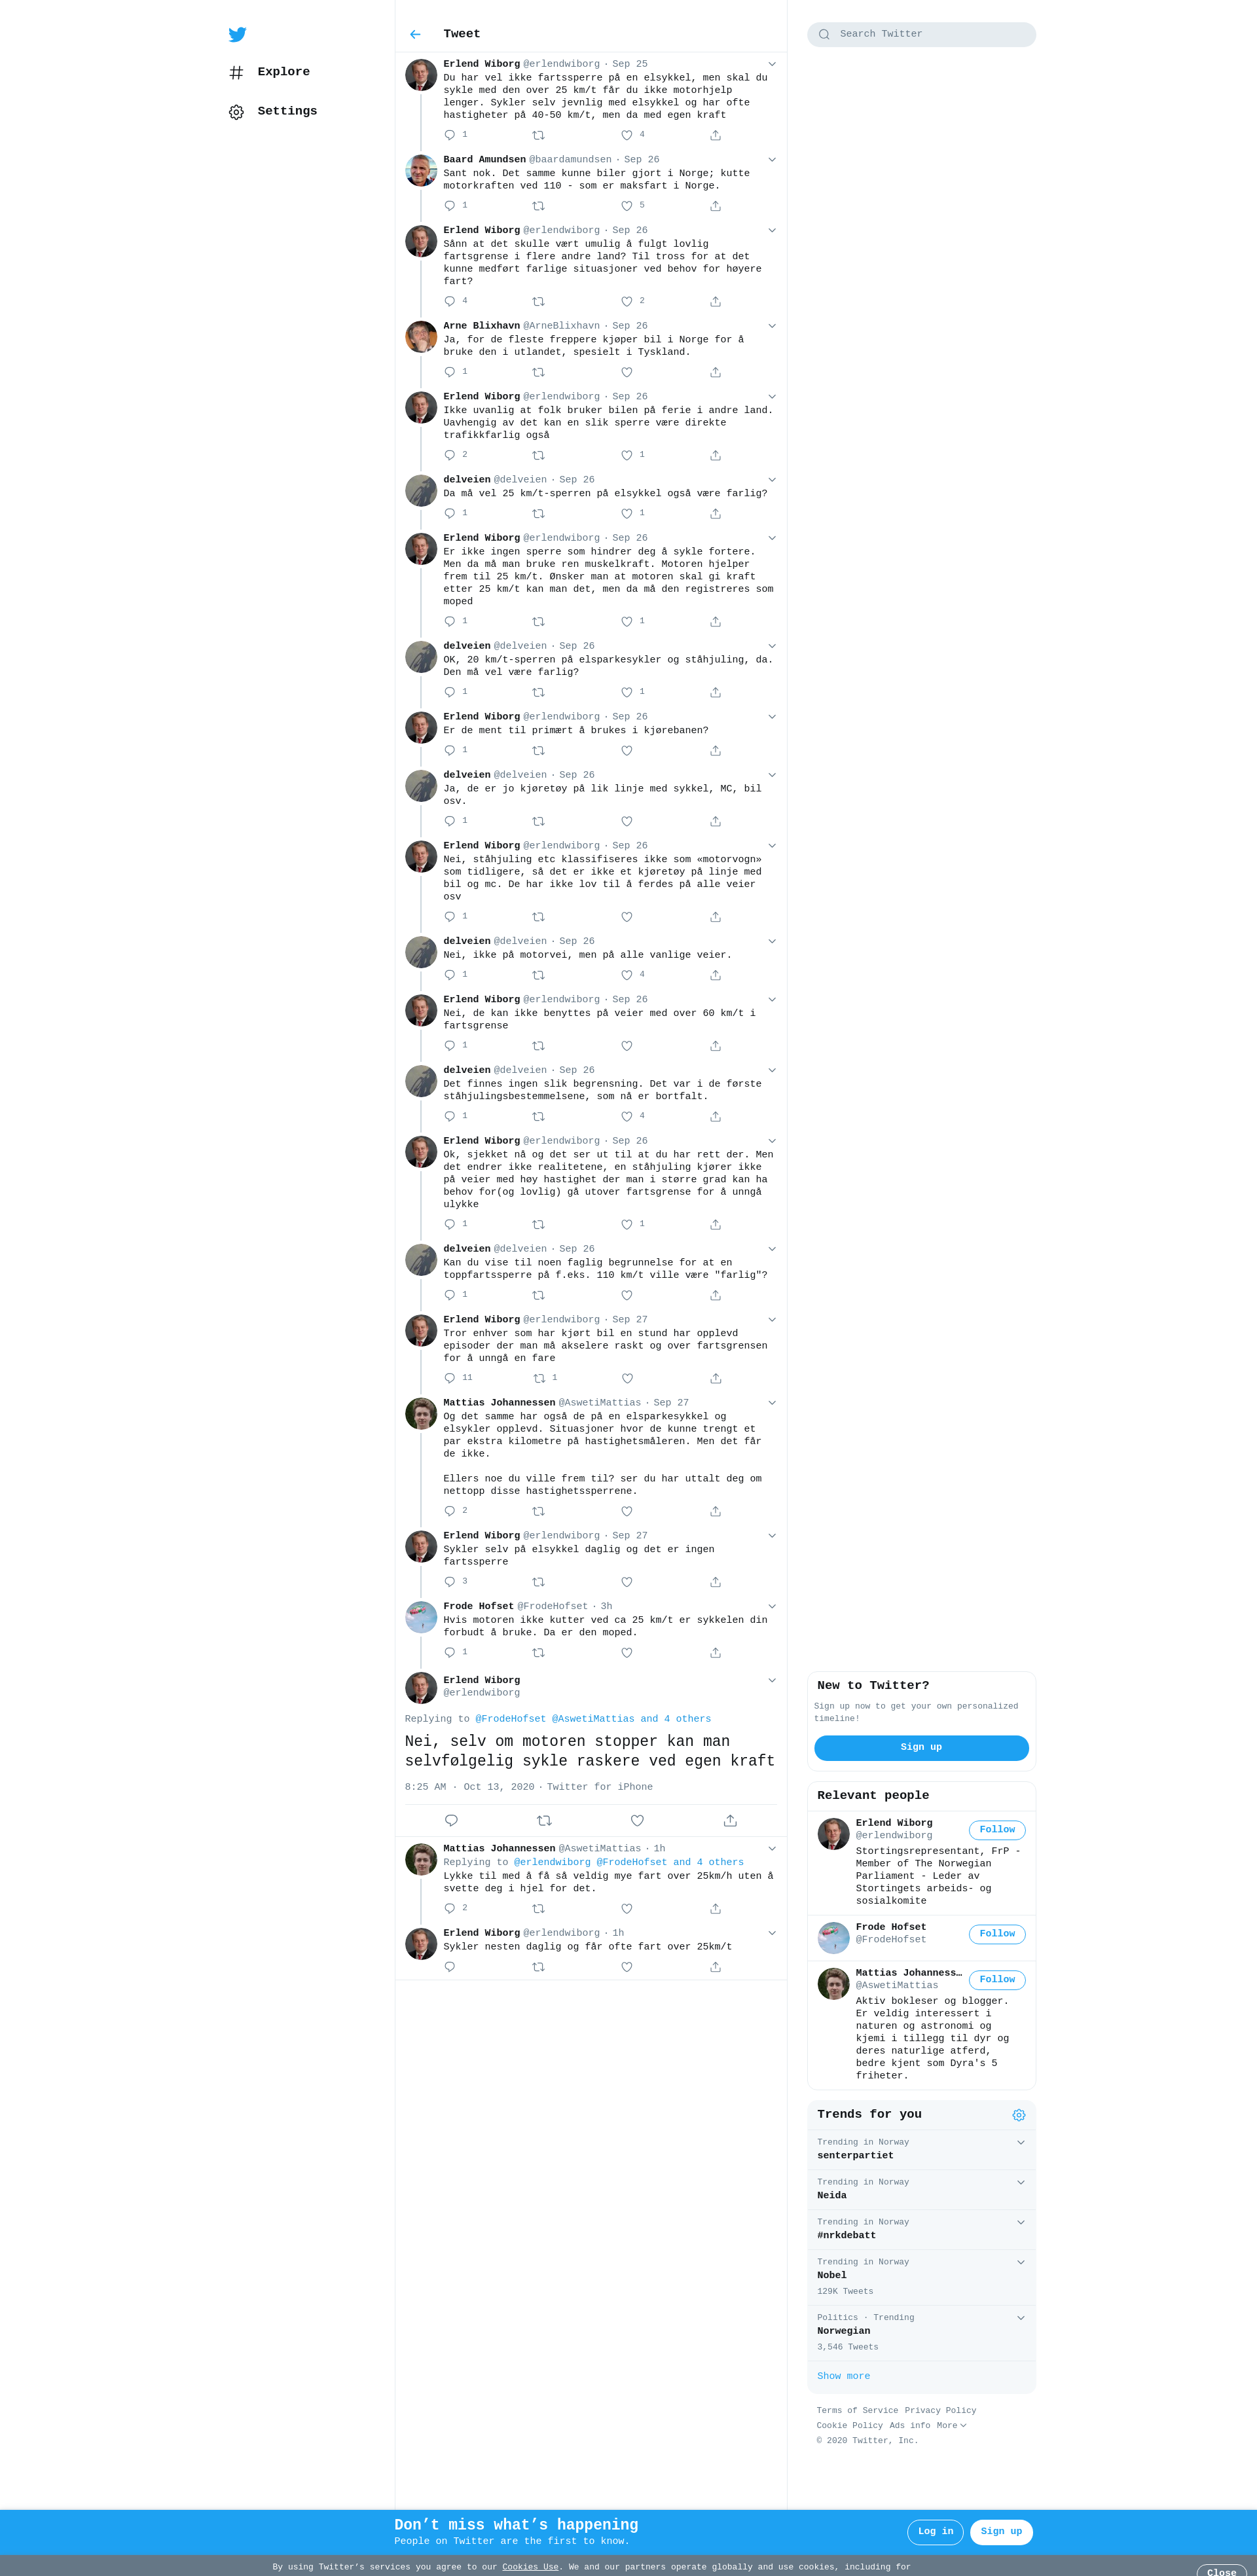This screenshot has width=1257, height=2576.
Task: Go back using the arrow icon
Action: (415, 34)
